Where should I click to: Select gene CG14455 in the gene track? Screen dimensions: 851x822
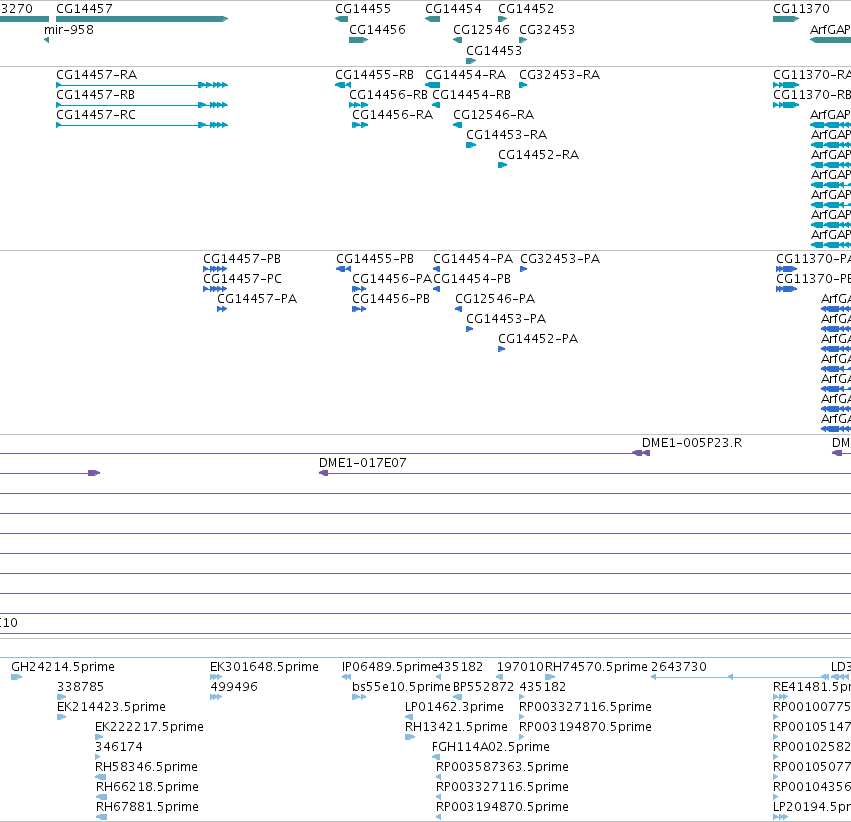click(x=363, y=9)
